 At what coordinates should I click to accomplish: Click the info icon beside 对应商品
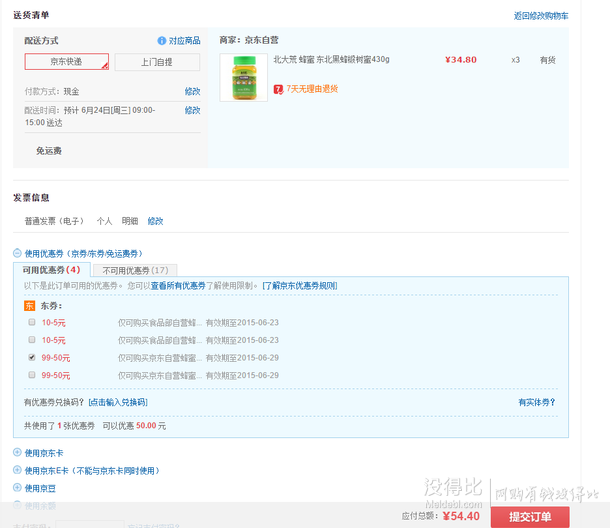click(161, 40)
